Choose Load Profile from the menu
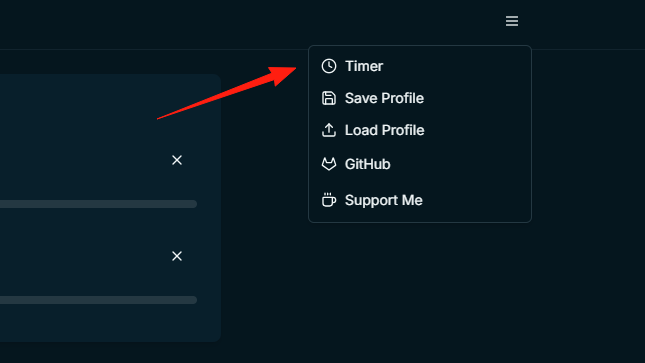The height and width of the screenshot is (363, 645). [384, 130]
